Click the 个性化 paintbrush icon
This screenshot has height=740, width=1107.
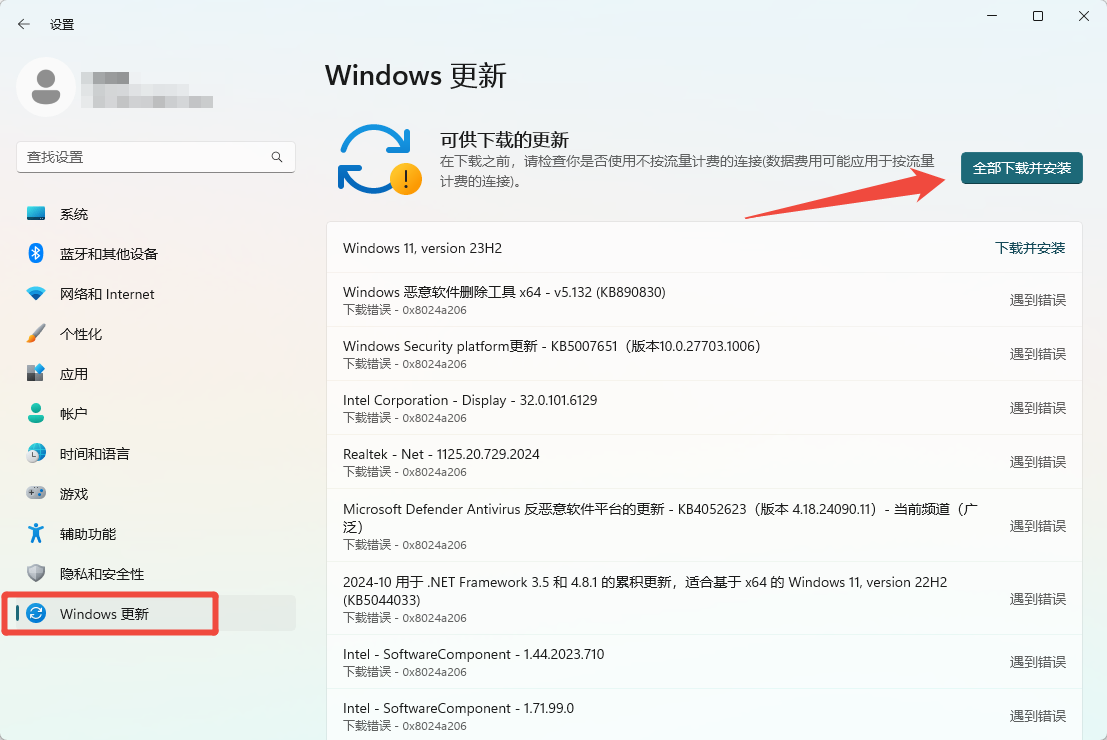36,333
